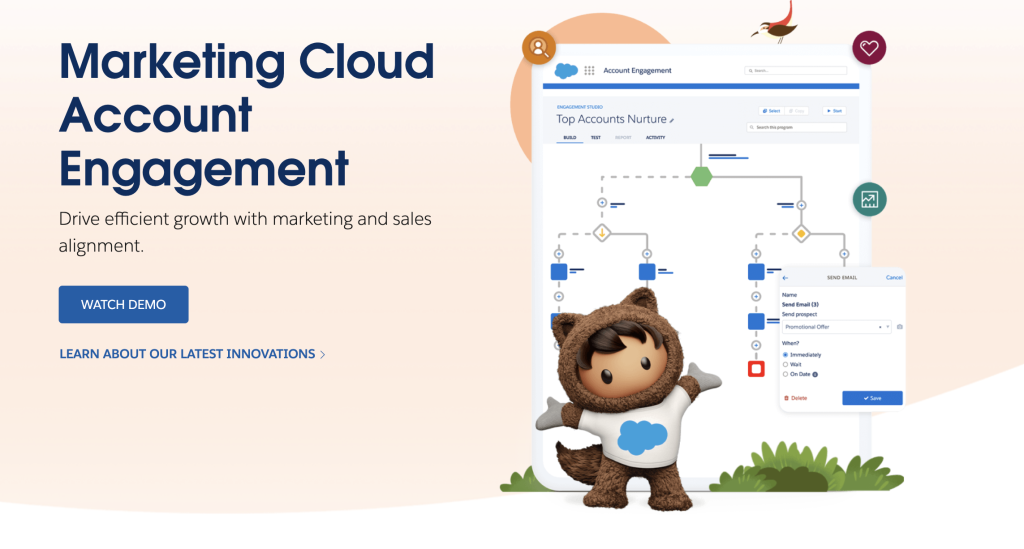Click the blue Save button
Viewport: 1024px width, 549px height.
872,398
